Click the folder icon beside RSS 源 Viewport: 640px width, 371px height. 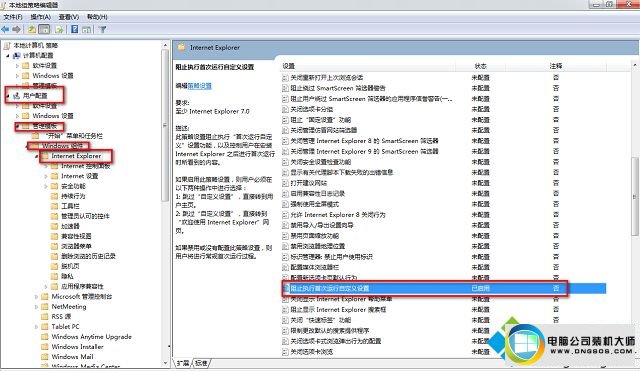click(x=45, y=316)
